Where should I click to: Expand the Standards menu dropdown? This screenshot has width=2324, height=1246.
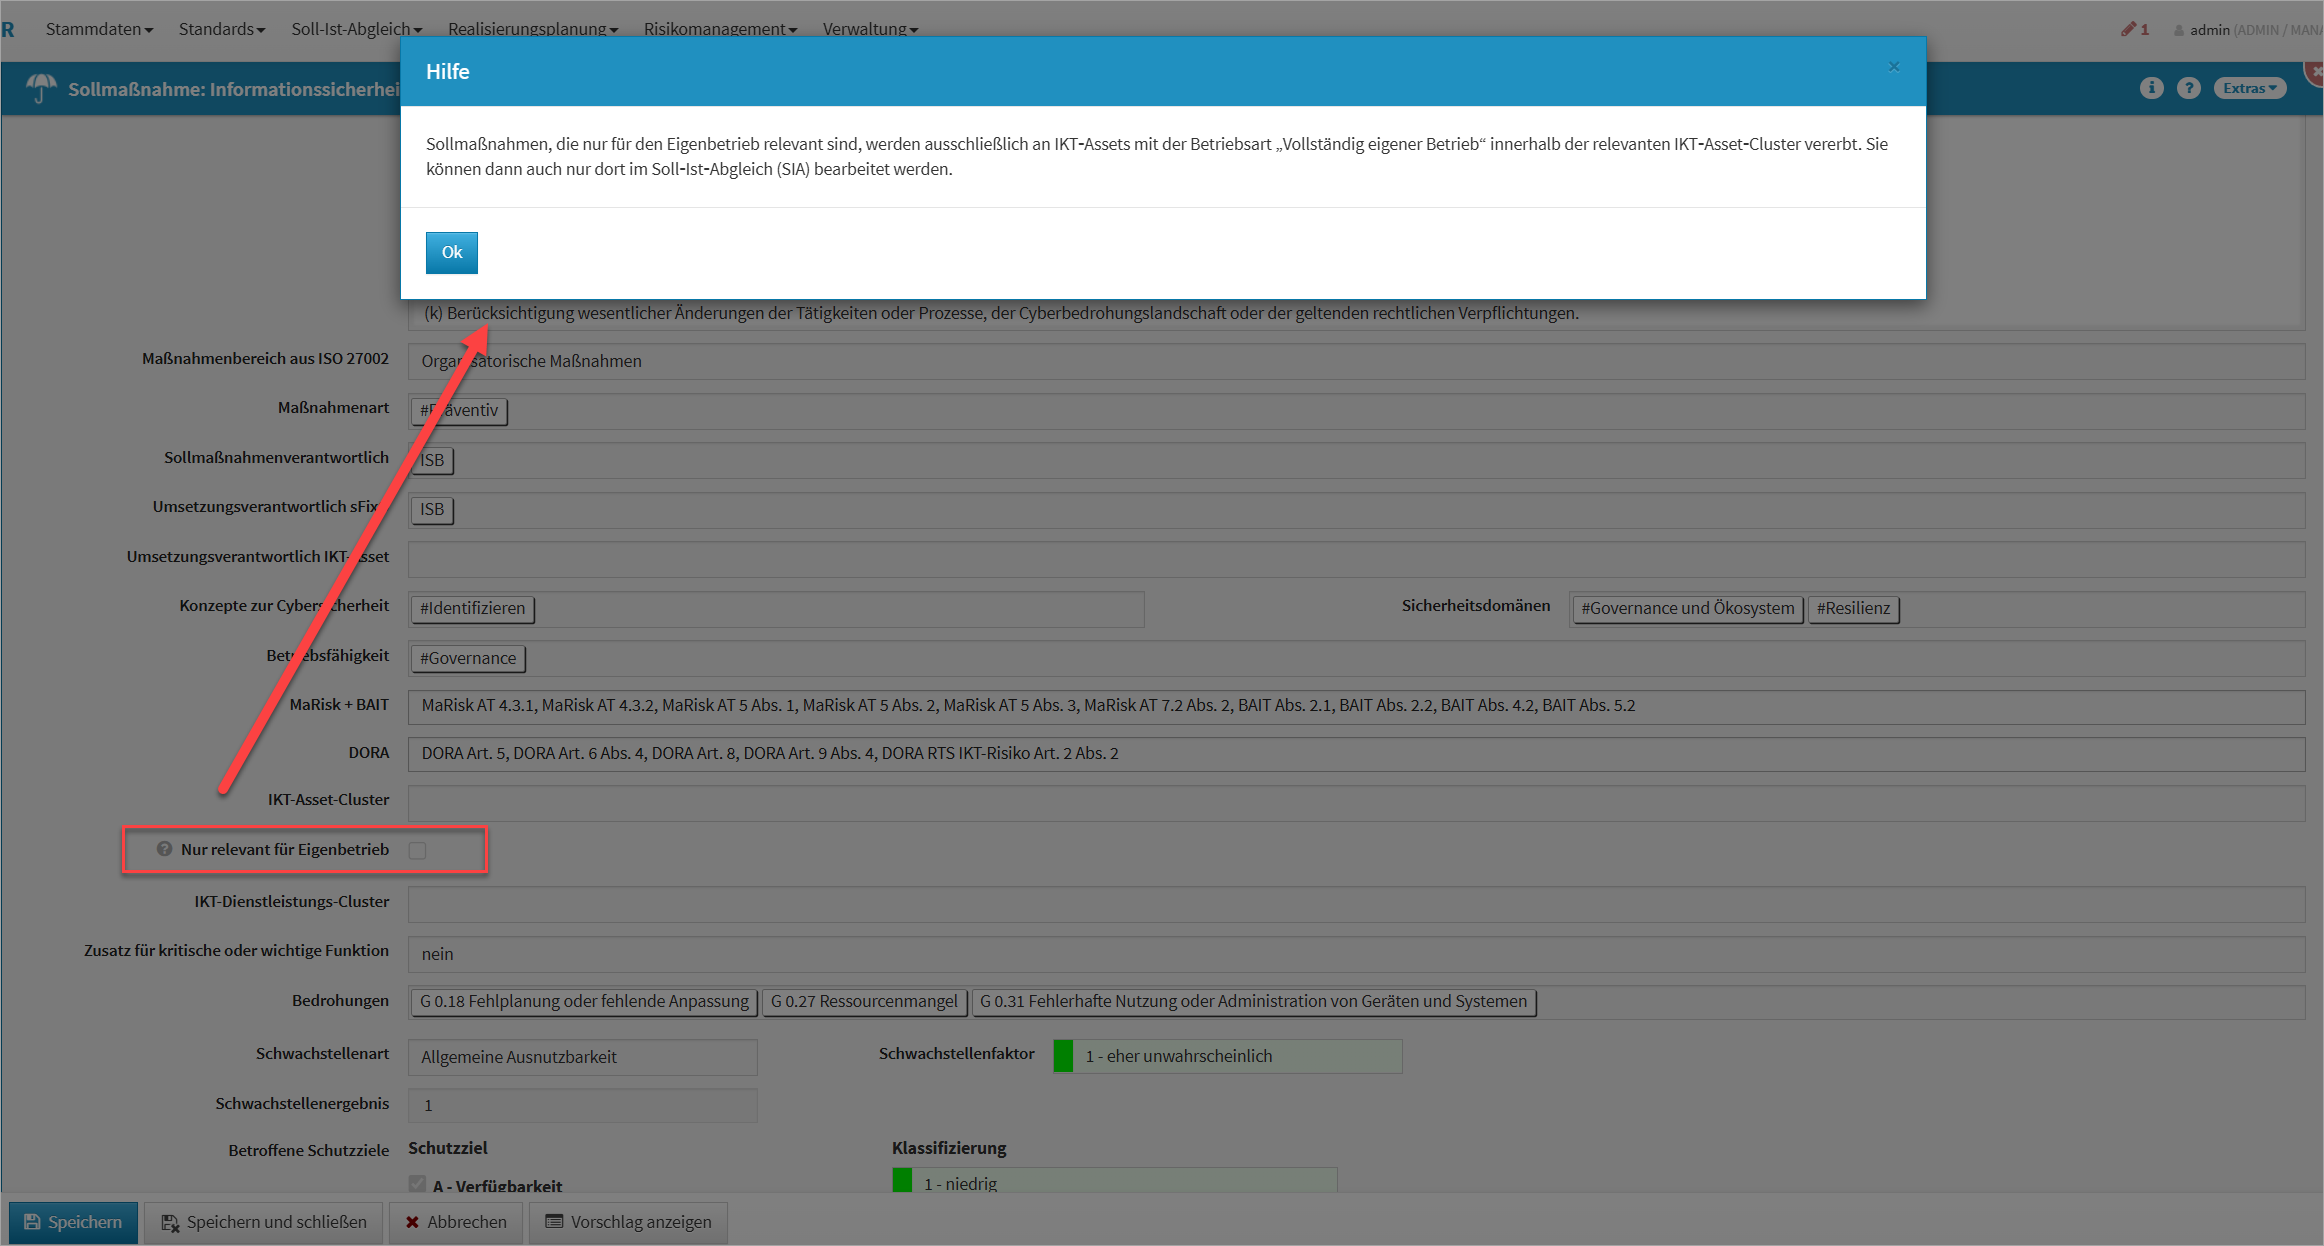point(222,29)
